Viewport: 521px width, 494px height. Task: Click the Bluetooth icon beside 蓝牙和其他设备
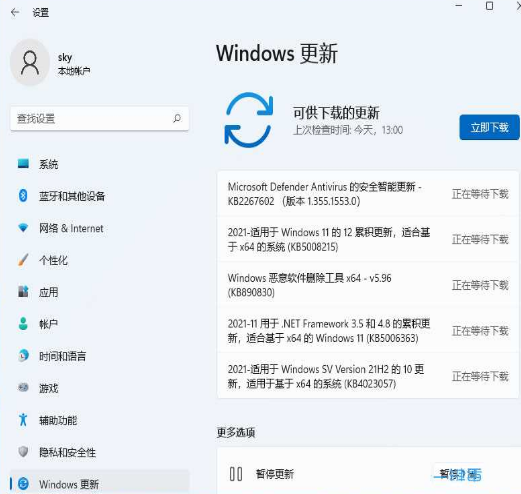23,196
